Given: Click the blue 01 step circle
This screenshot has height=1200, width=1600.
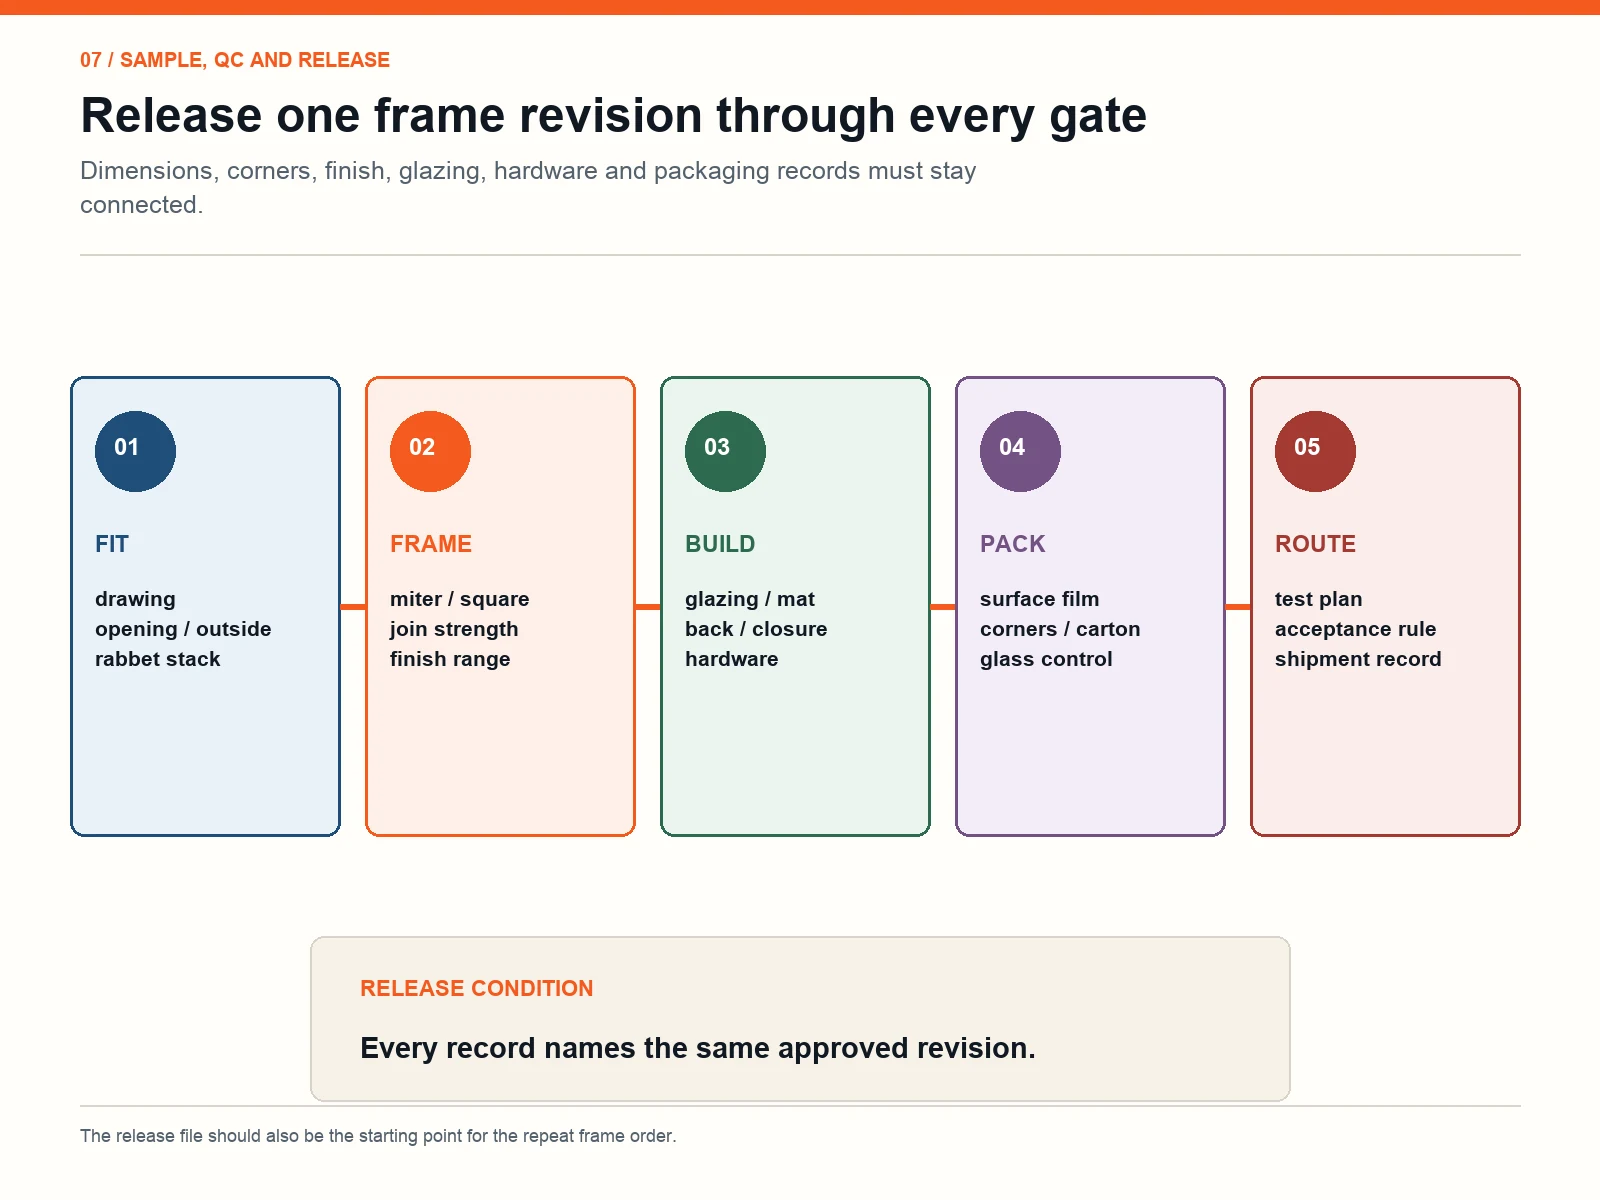Looking at the screenshot, I should click(x=135, y=451).
